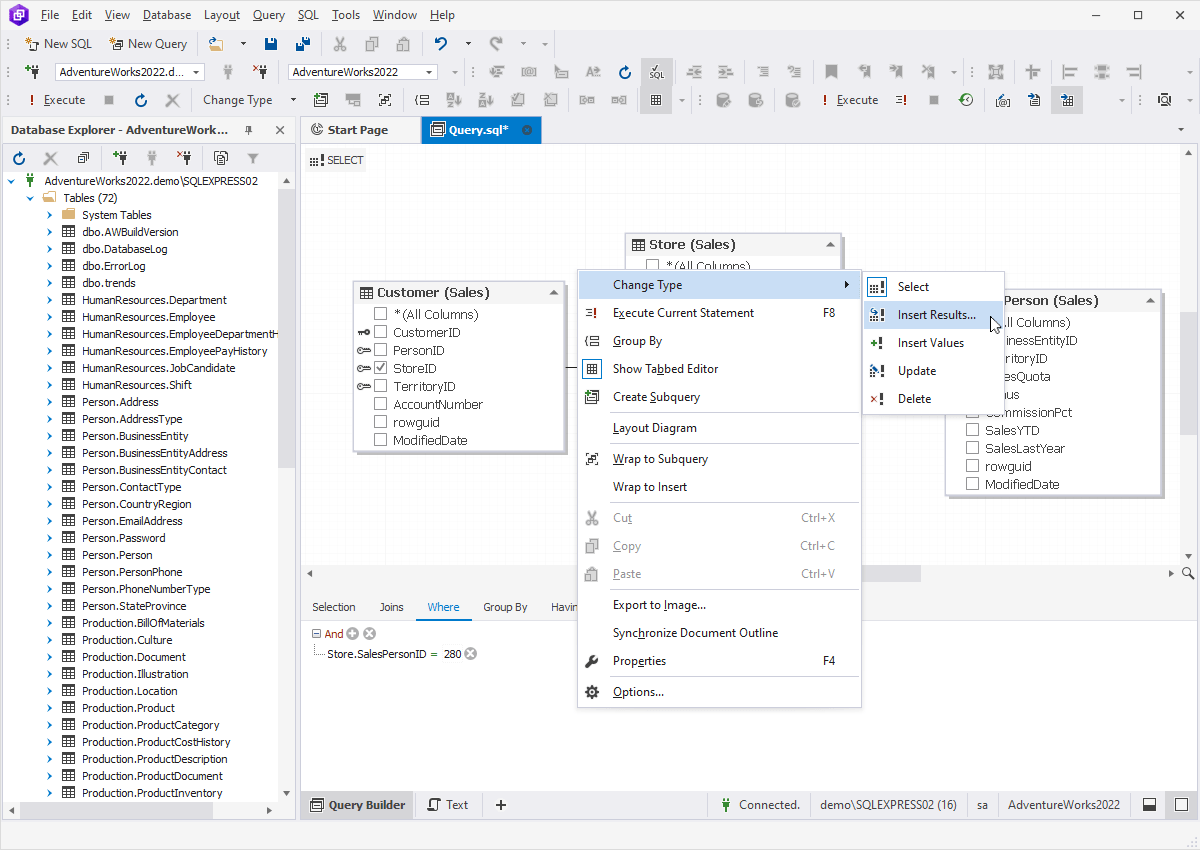Image resolution: width=1200 pixels, height=850 pixels.
Task: Toggle the SQL syntax check icon
Action: (x=656, y=72)
